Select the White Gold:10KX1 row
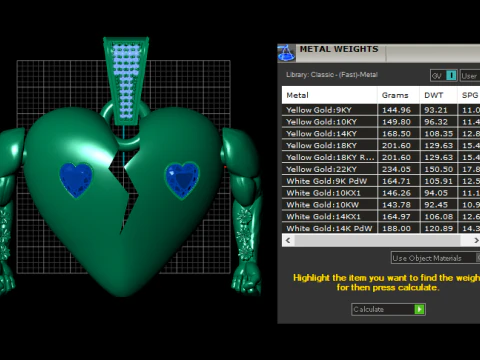This screenshot has height=360, width=480. tap(381, 193)
